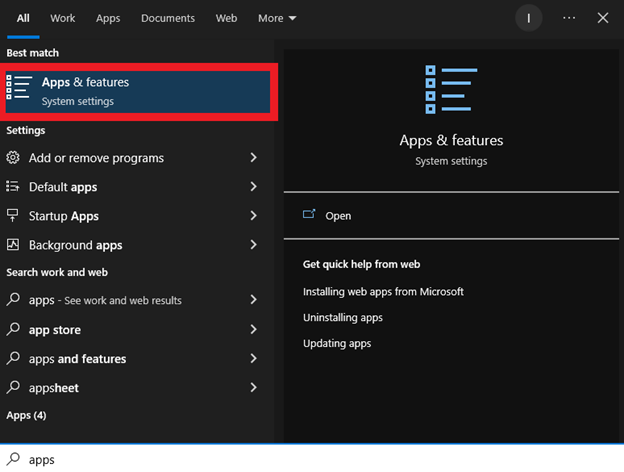
Task: Click the user account avatar circle
Action: coord(528,18)
